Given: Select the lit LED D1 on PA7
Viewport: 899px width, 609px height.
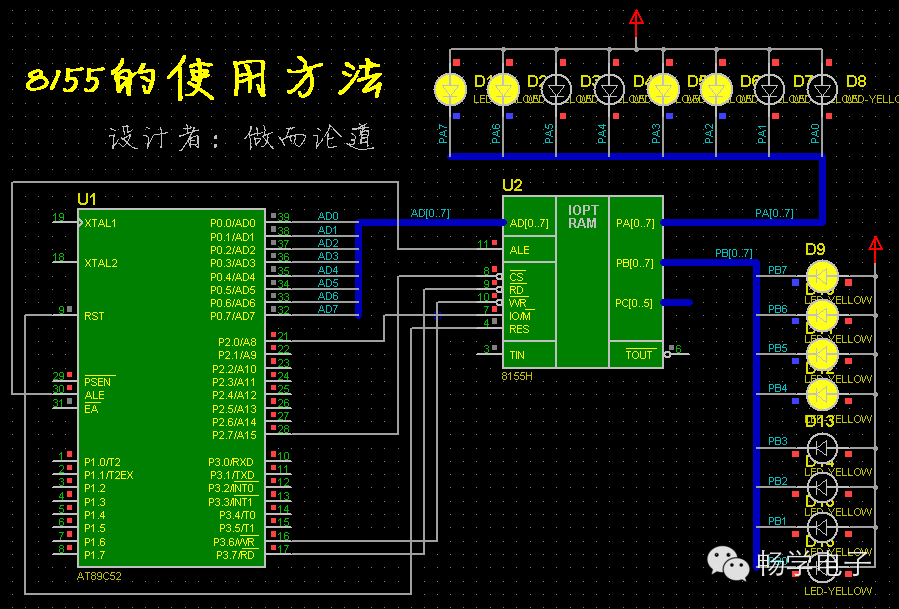Looking at the screenshot, I should pyautogui.click(x=450, y=90).
